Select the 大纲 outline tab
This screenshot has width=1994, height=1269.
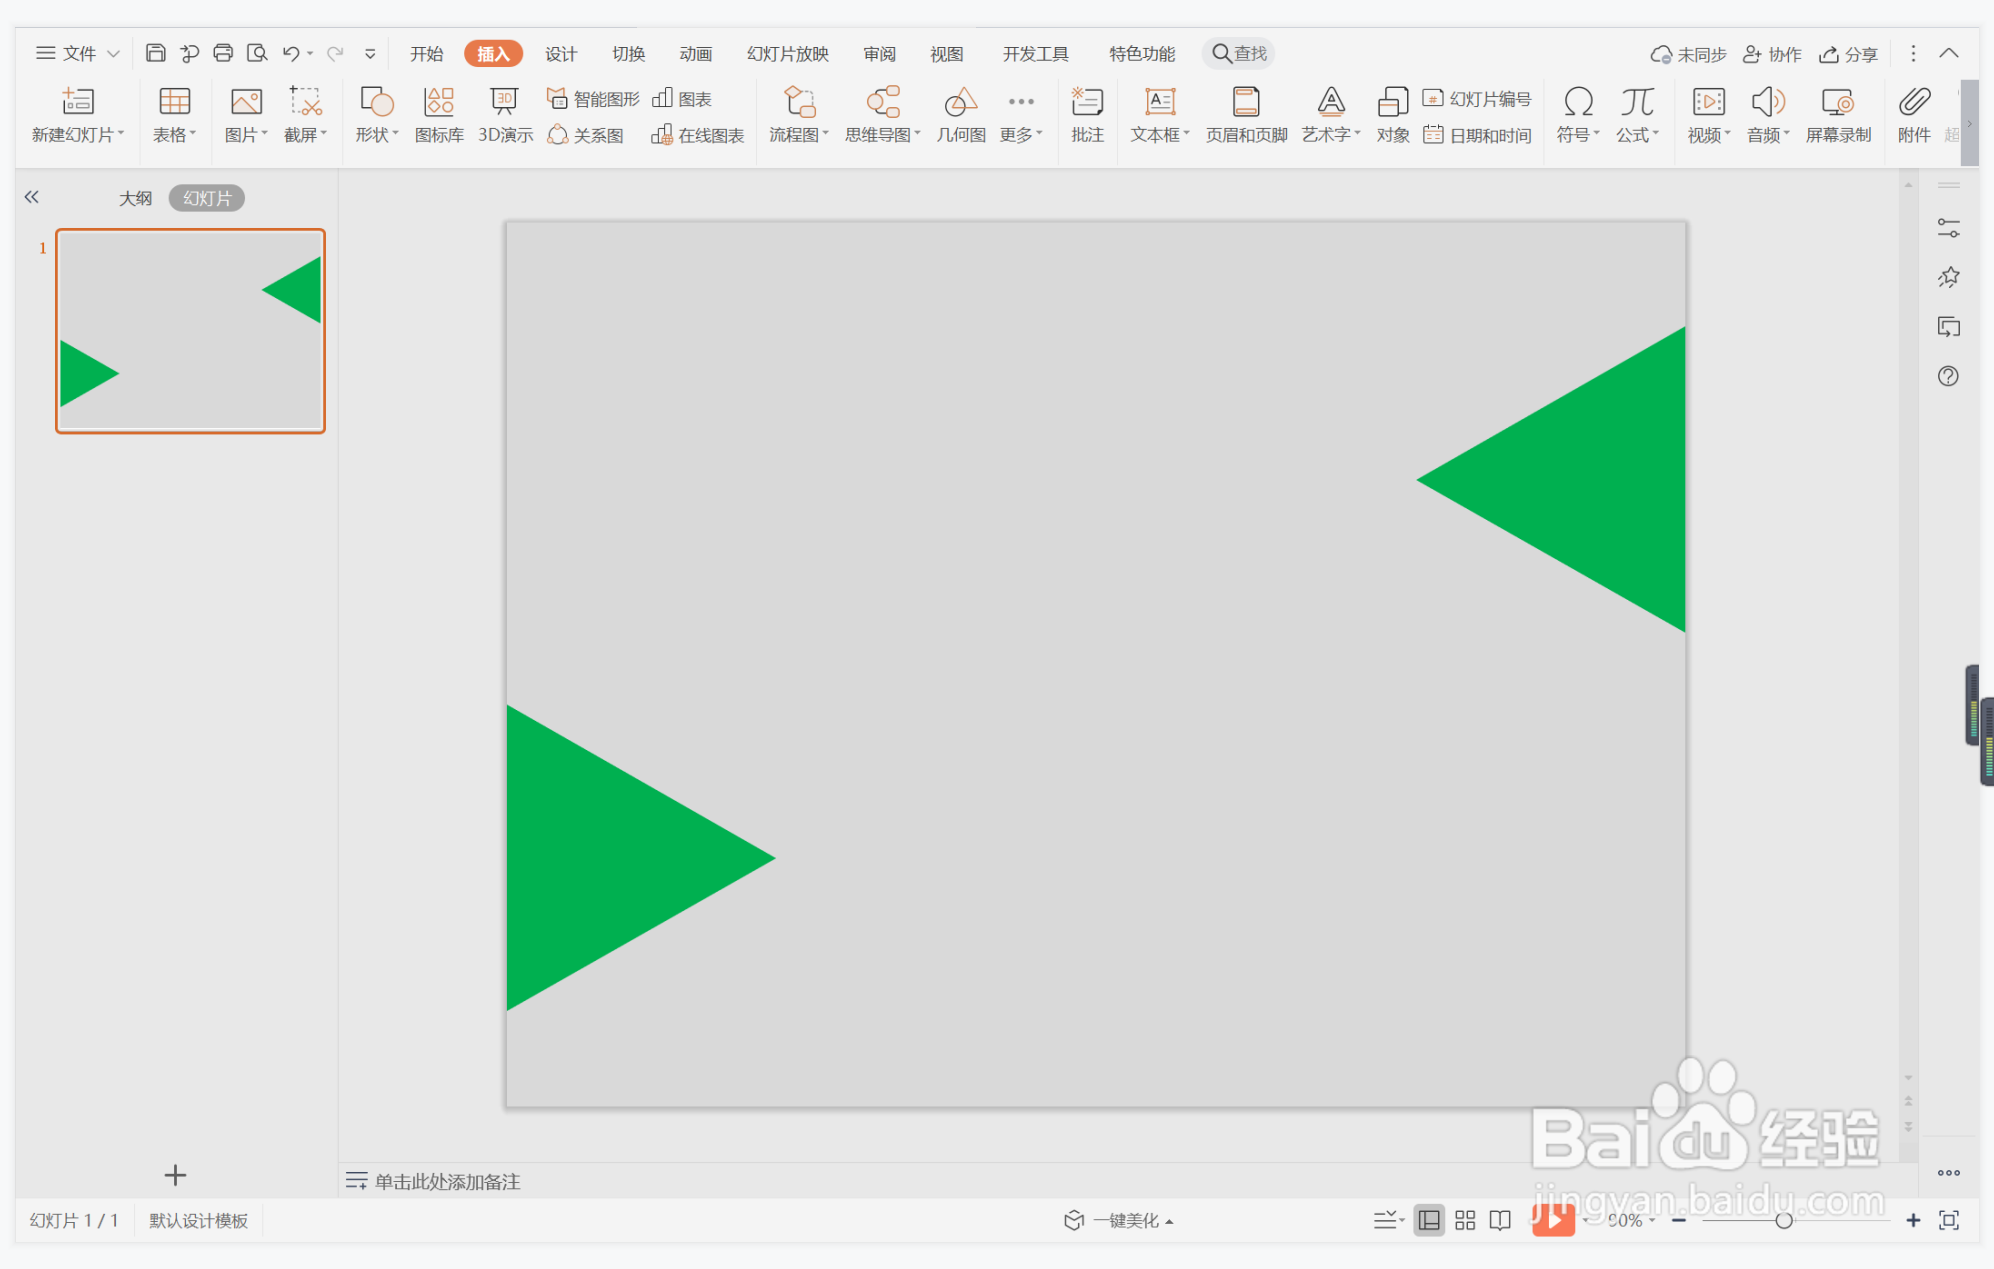pos(135,198)
